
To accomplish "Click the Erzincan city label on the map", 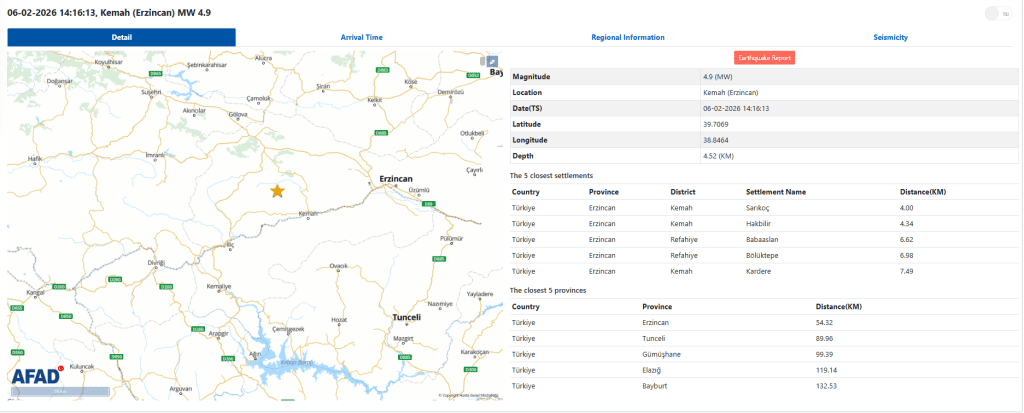I will (x=396, y=178).
